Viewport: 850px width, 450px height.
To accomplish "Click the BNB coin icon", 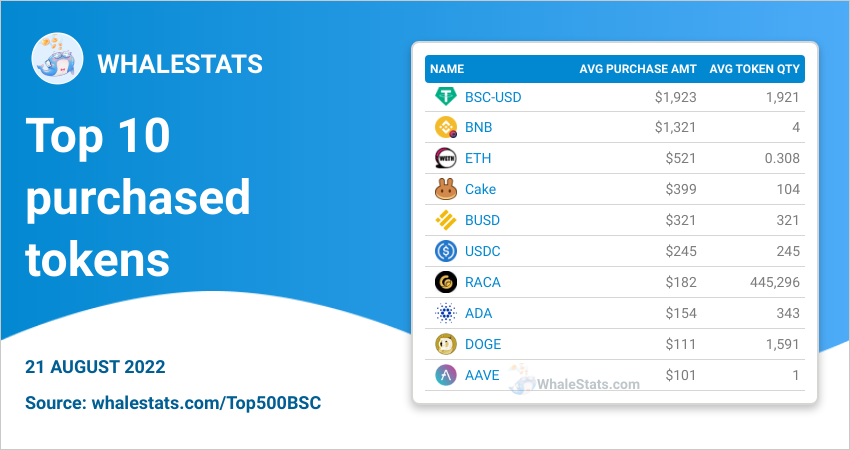I will click(446, 127).
